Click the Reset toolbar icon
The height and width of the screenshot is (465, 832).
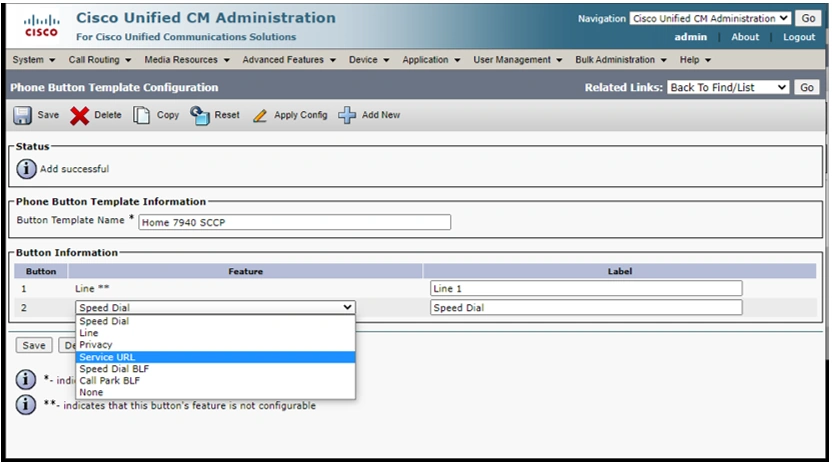coord(200,115)
